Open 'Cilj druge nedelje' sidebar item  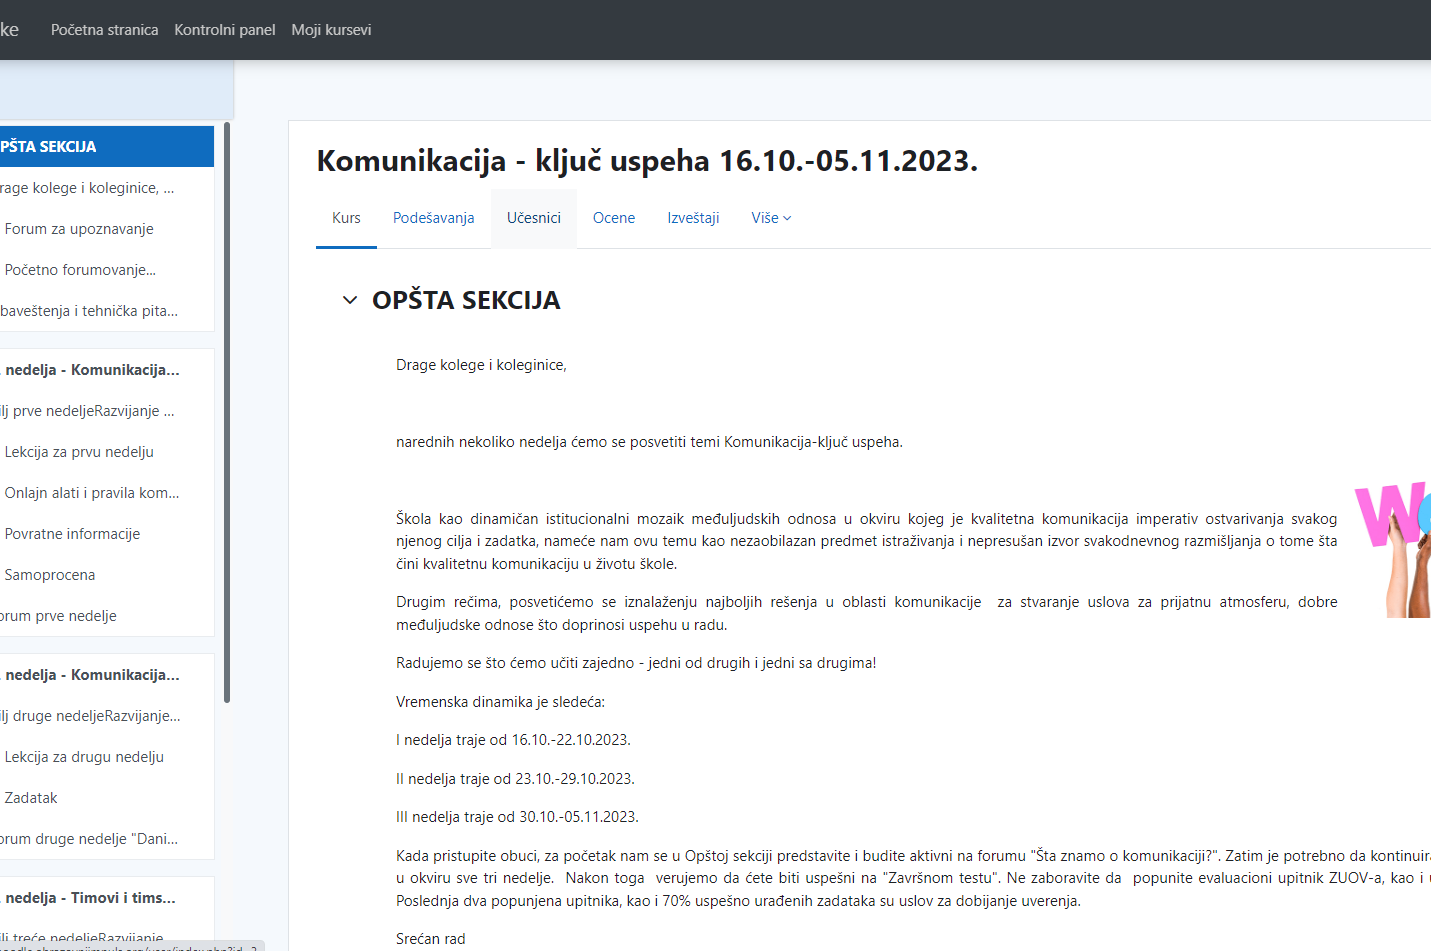[90, 716]
